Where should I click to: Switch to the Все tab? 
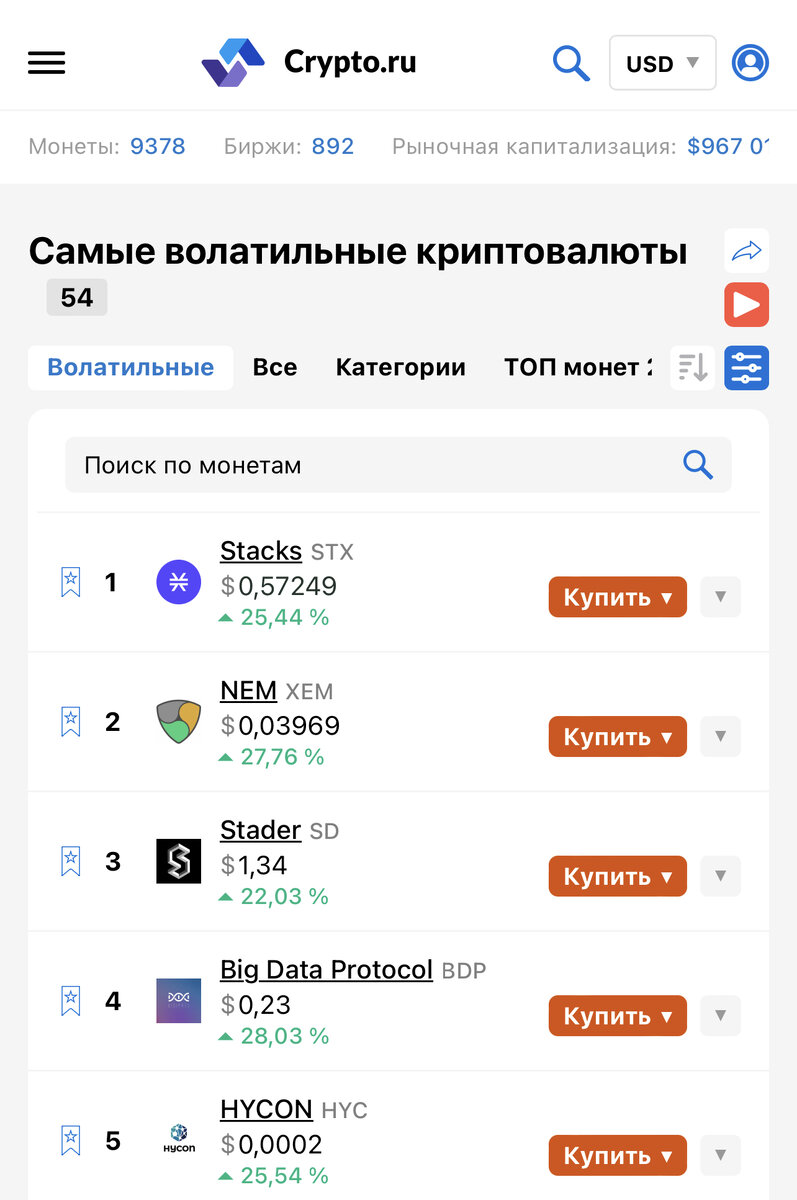274,367
